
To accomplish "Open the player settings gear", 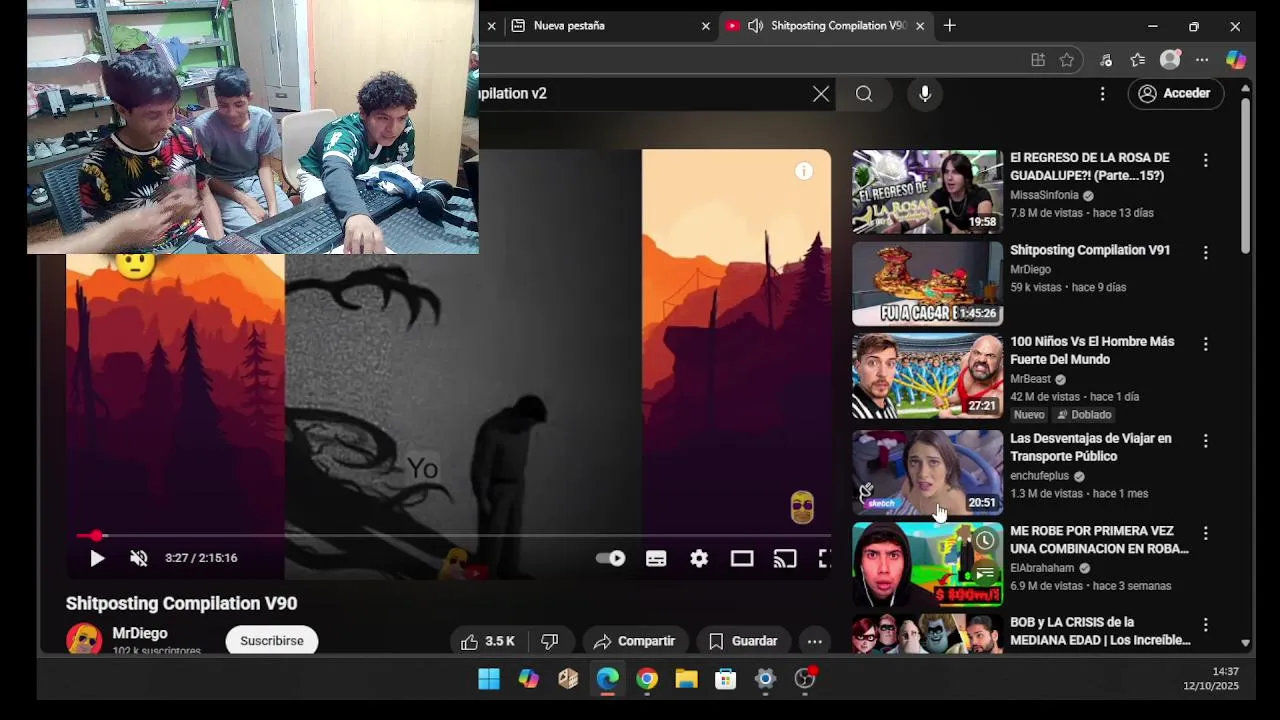I will (x=699, y=559).
